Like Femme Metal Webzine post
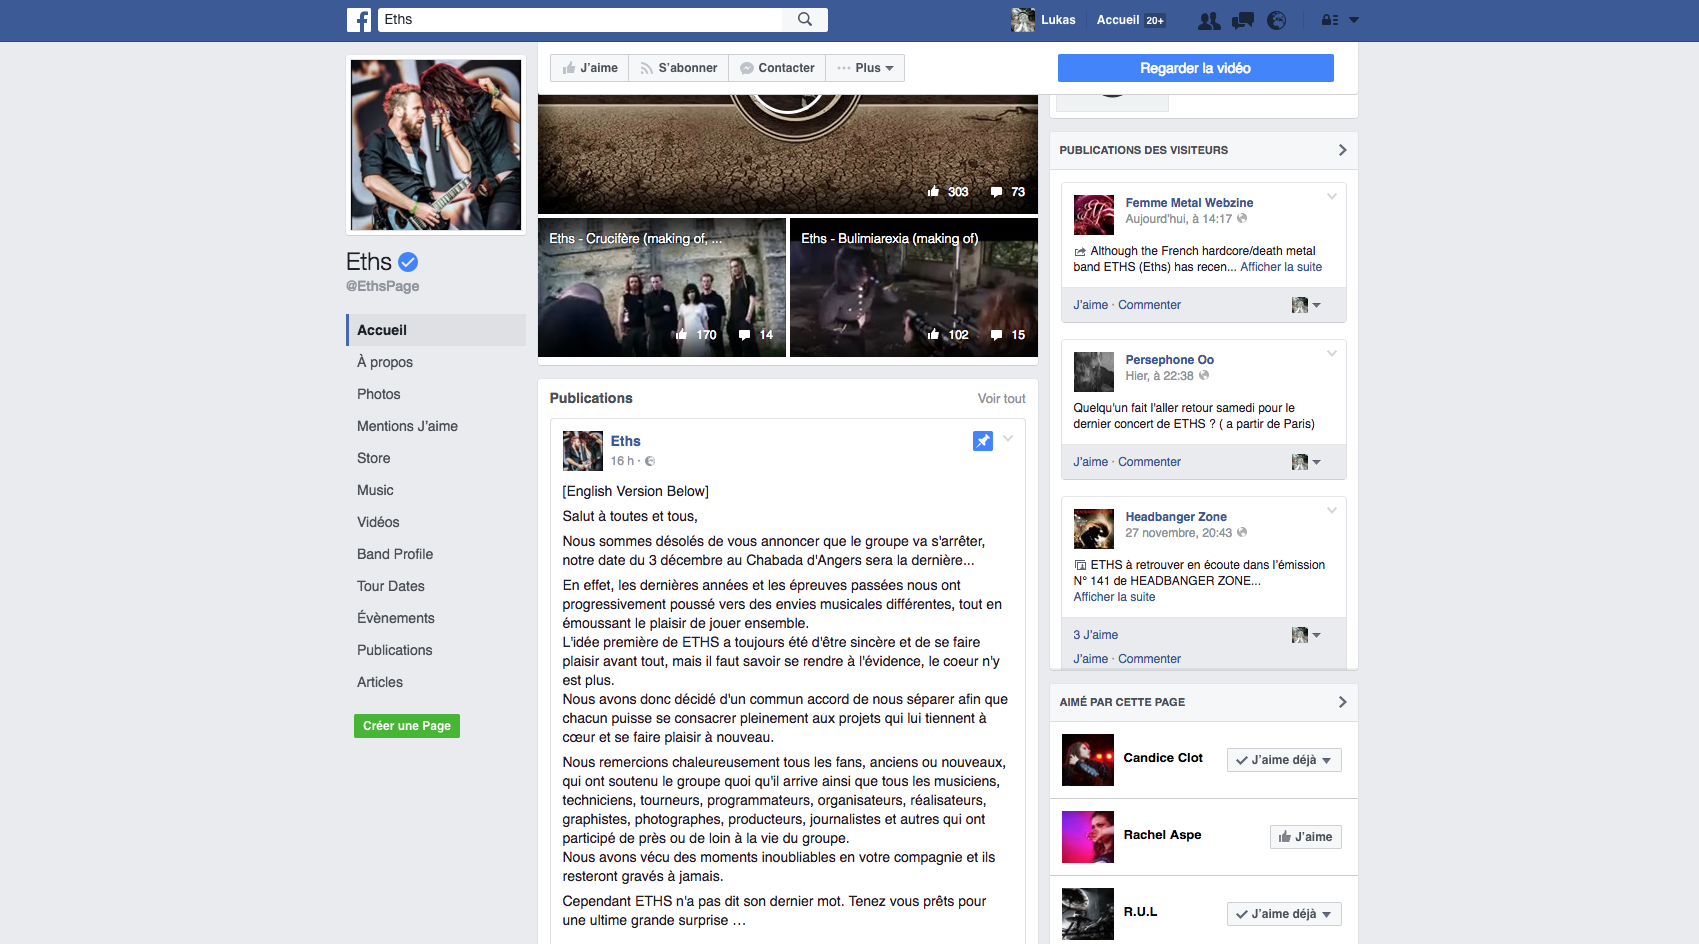The image size is (1699, 944). click(x=1090, y=305)
